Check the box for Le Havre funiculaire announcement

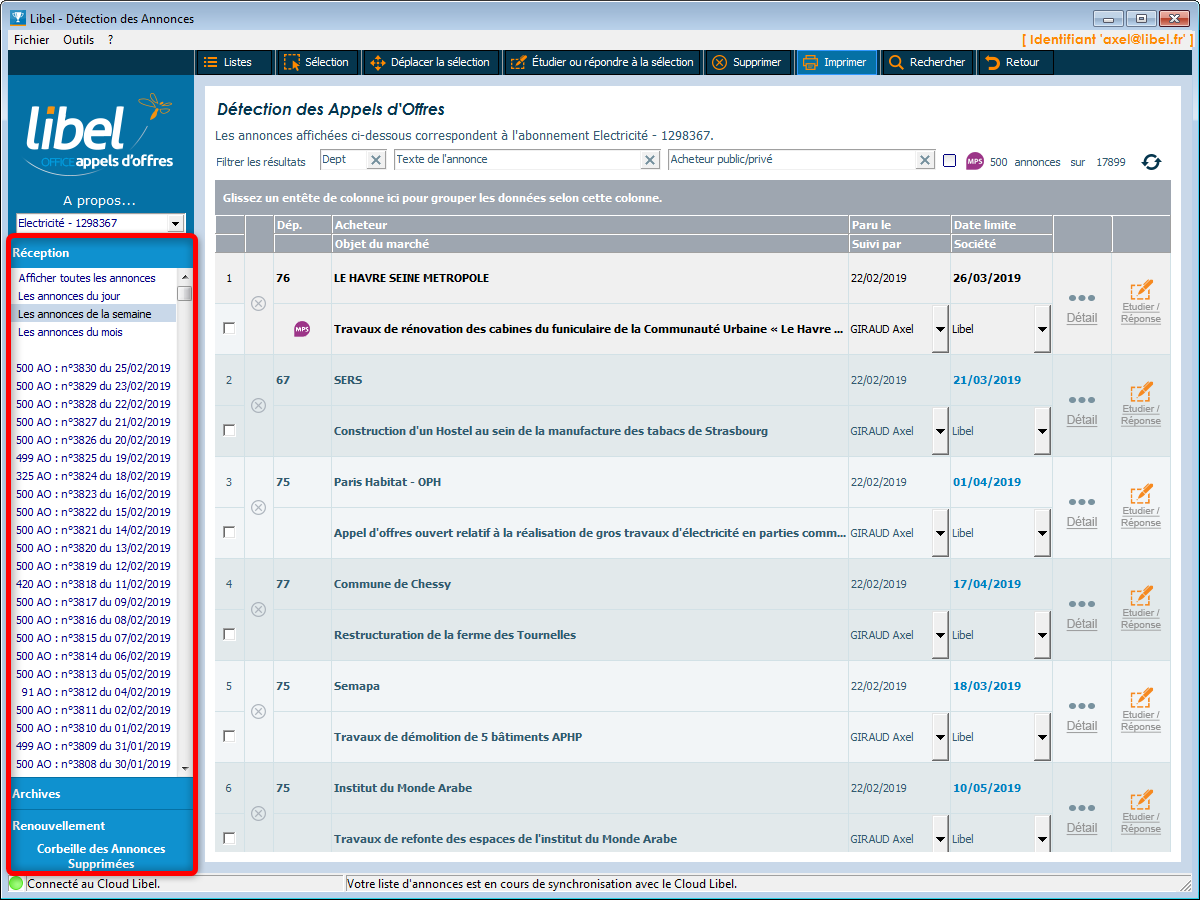229,329
